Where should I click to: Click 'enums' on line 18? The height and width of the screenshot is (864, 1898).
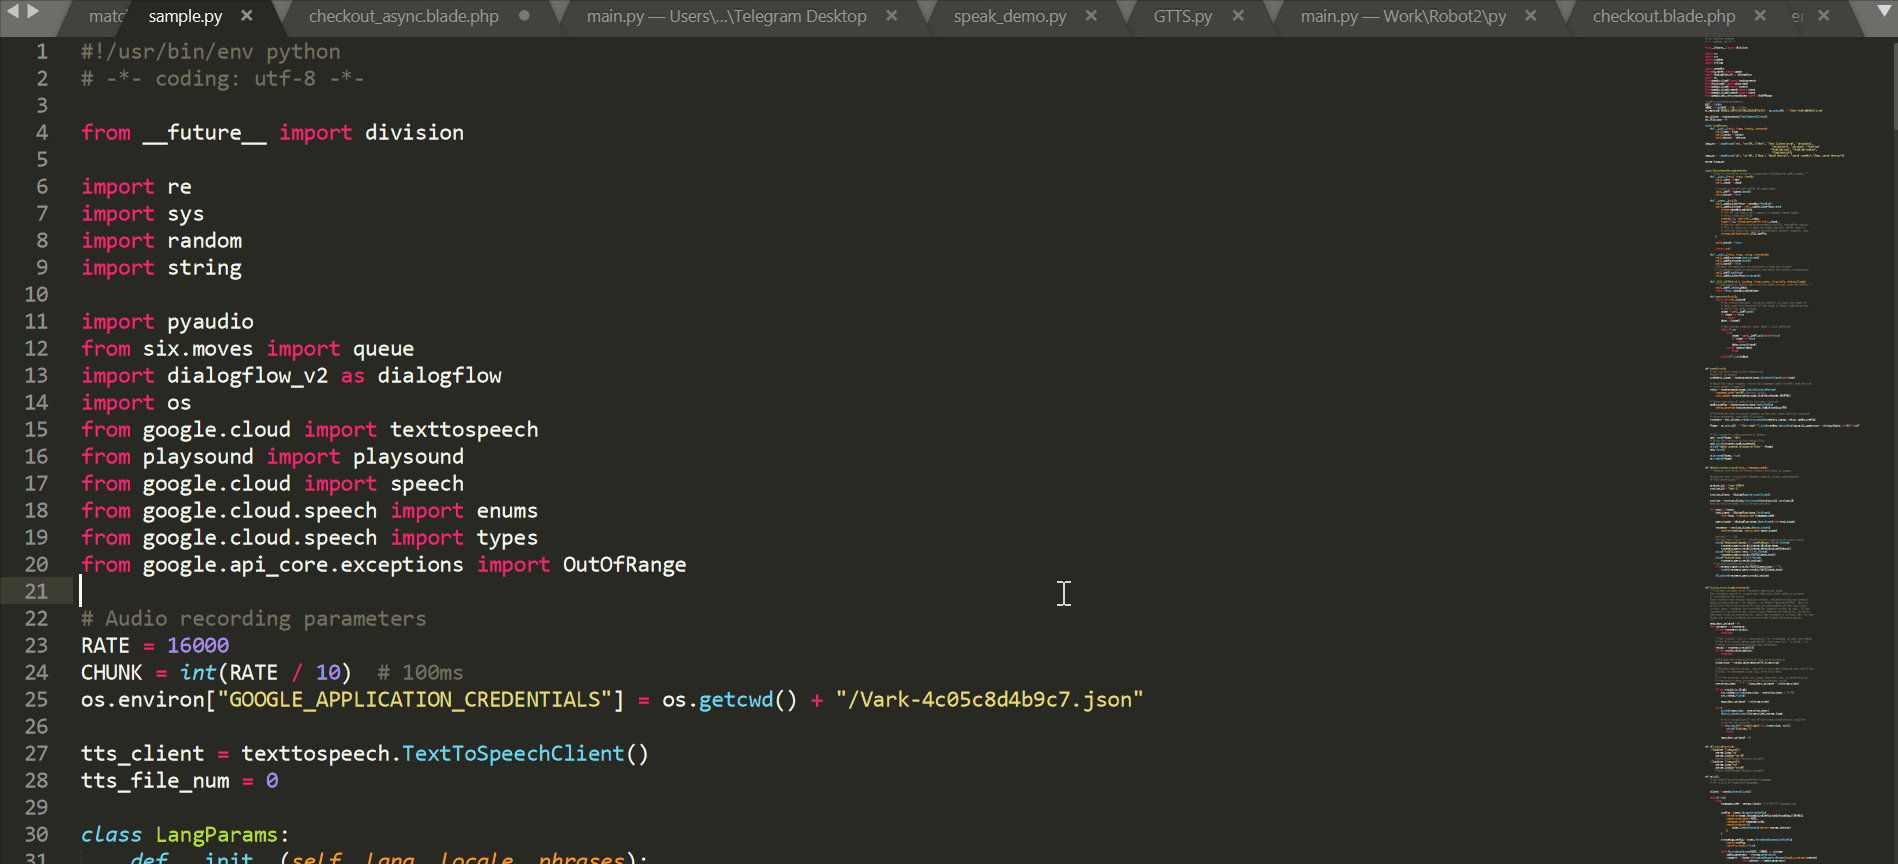click(x=507, y=511)
